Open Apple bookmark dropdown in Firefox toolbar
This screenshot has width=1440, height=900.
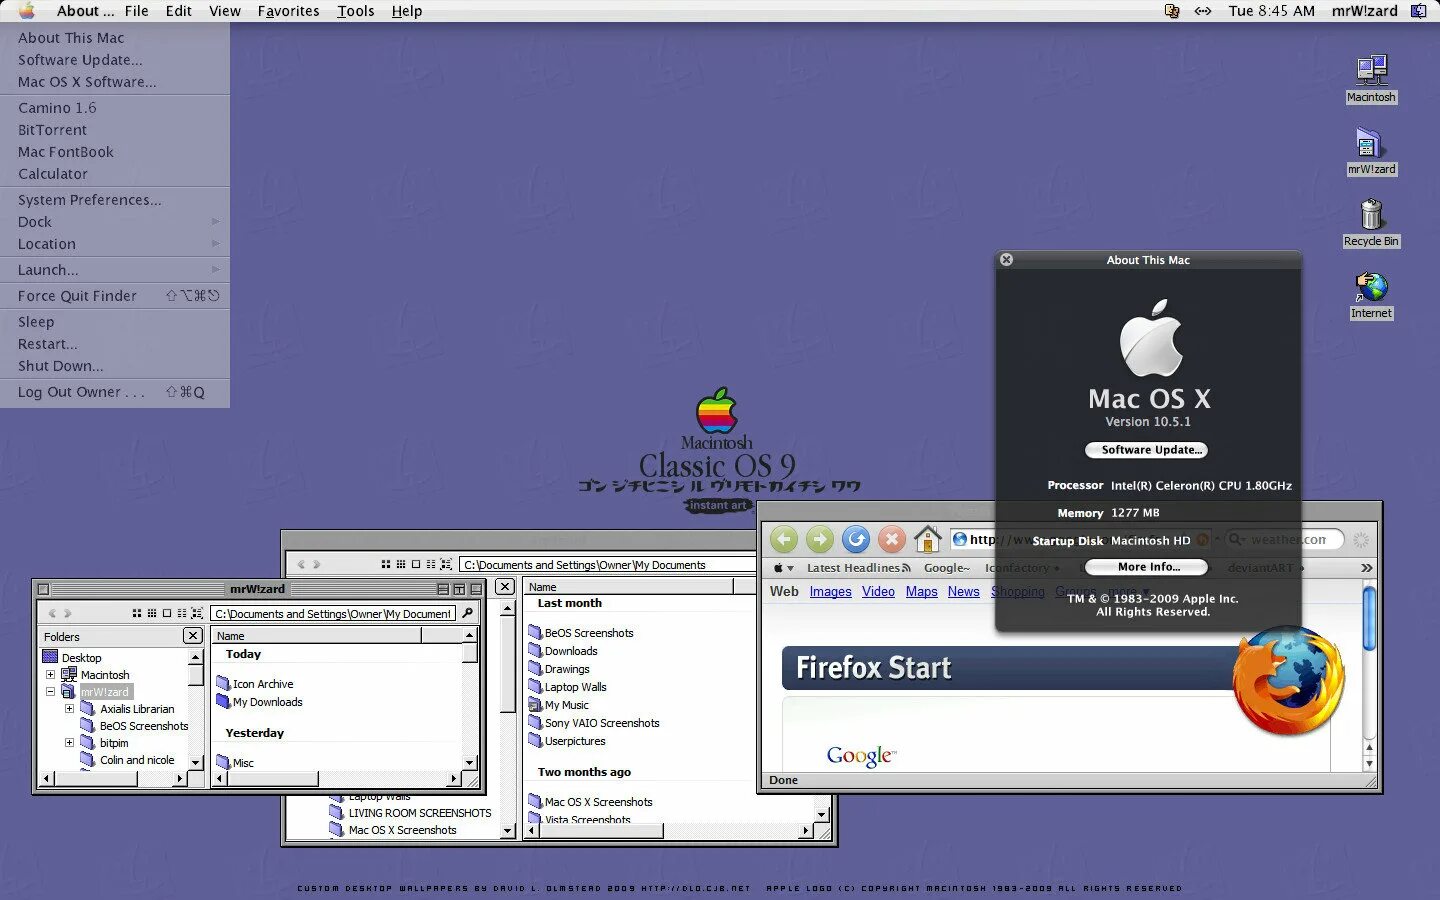[783, 568]
